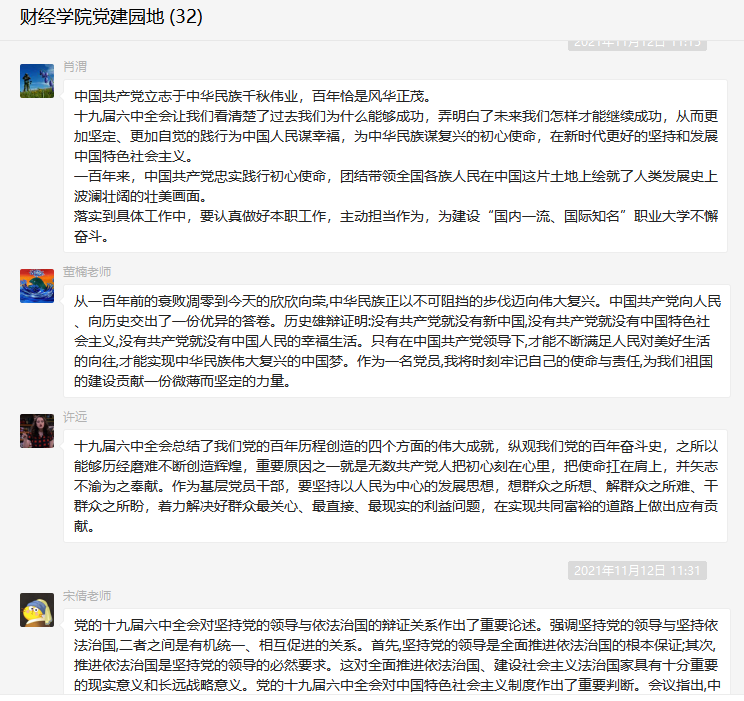Select the sender name 宋倩老师
Viewport: 744px width, 701px height.
(x=87, y=596)
